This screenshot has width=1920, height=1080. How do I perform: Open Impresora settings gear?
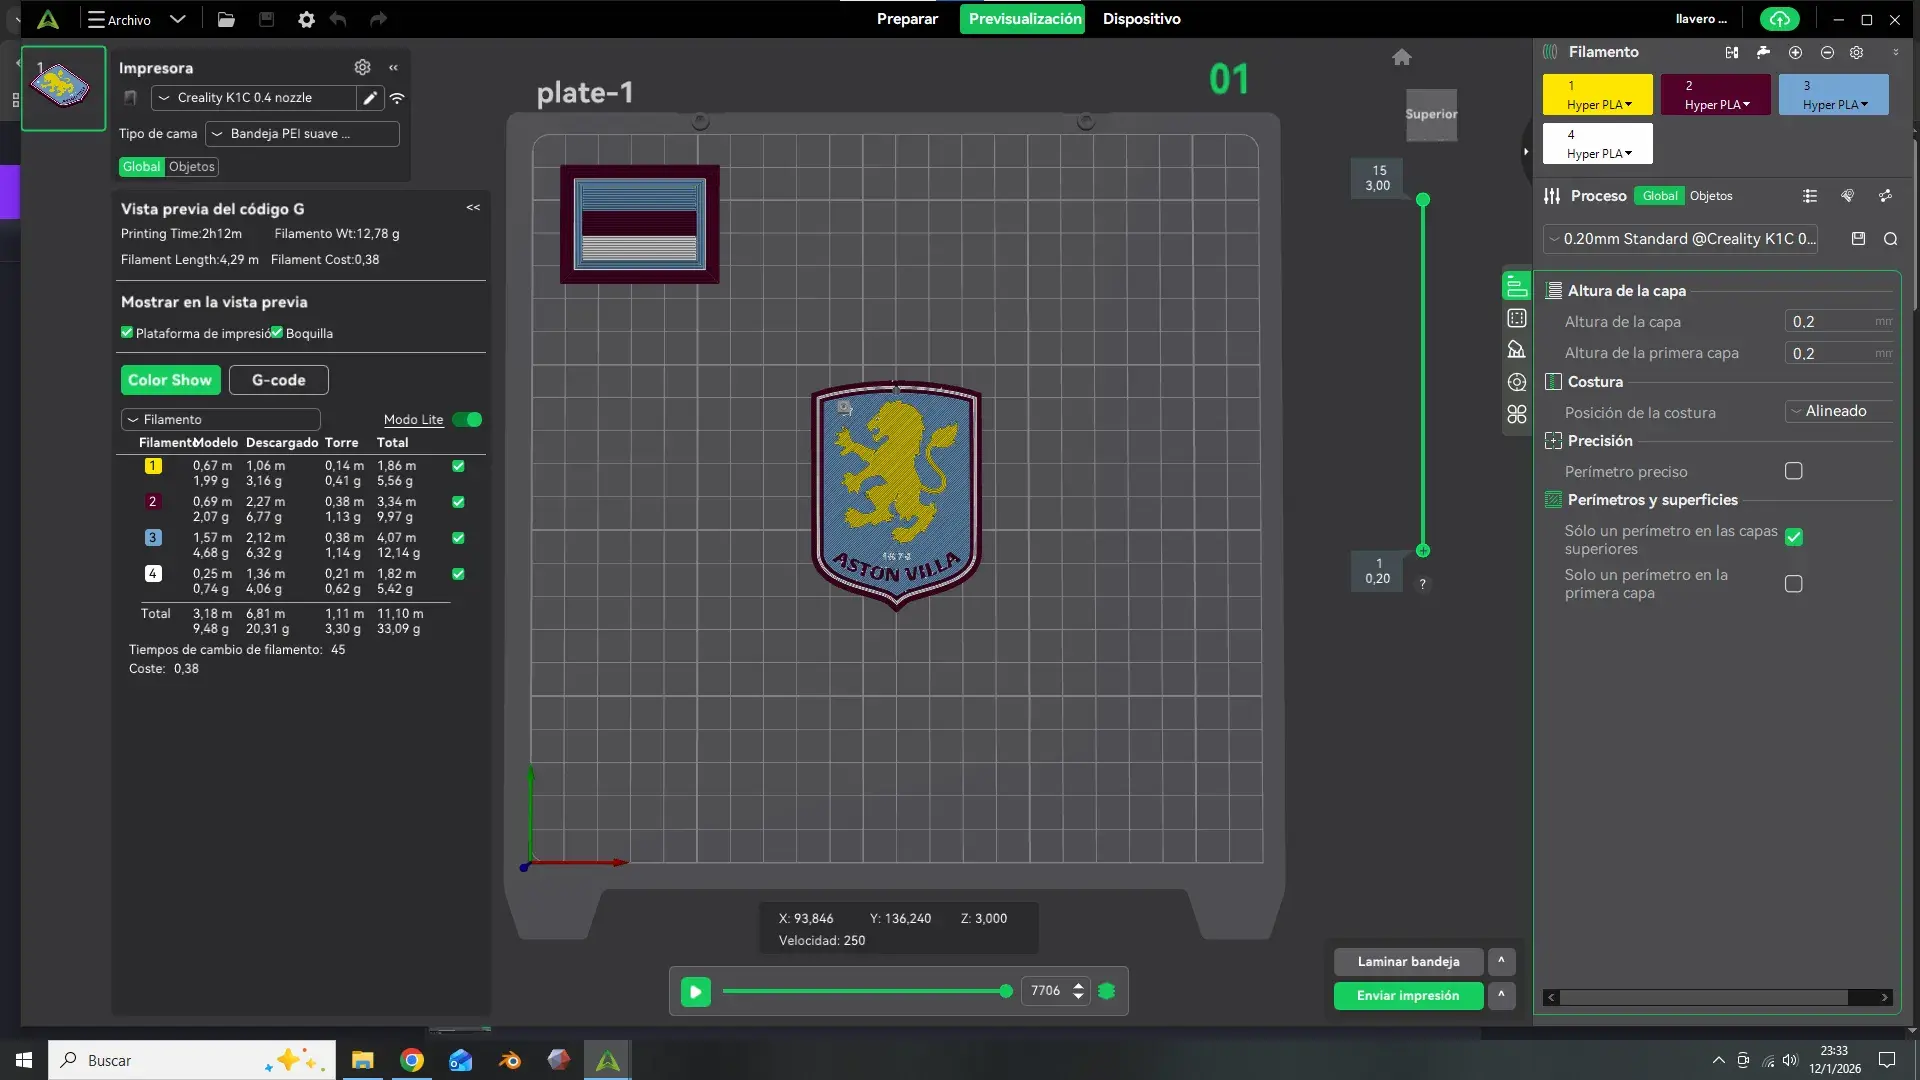point(362,67)
